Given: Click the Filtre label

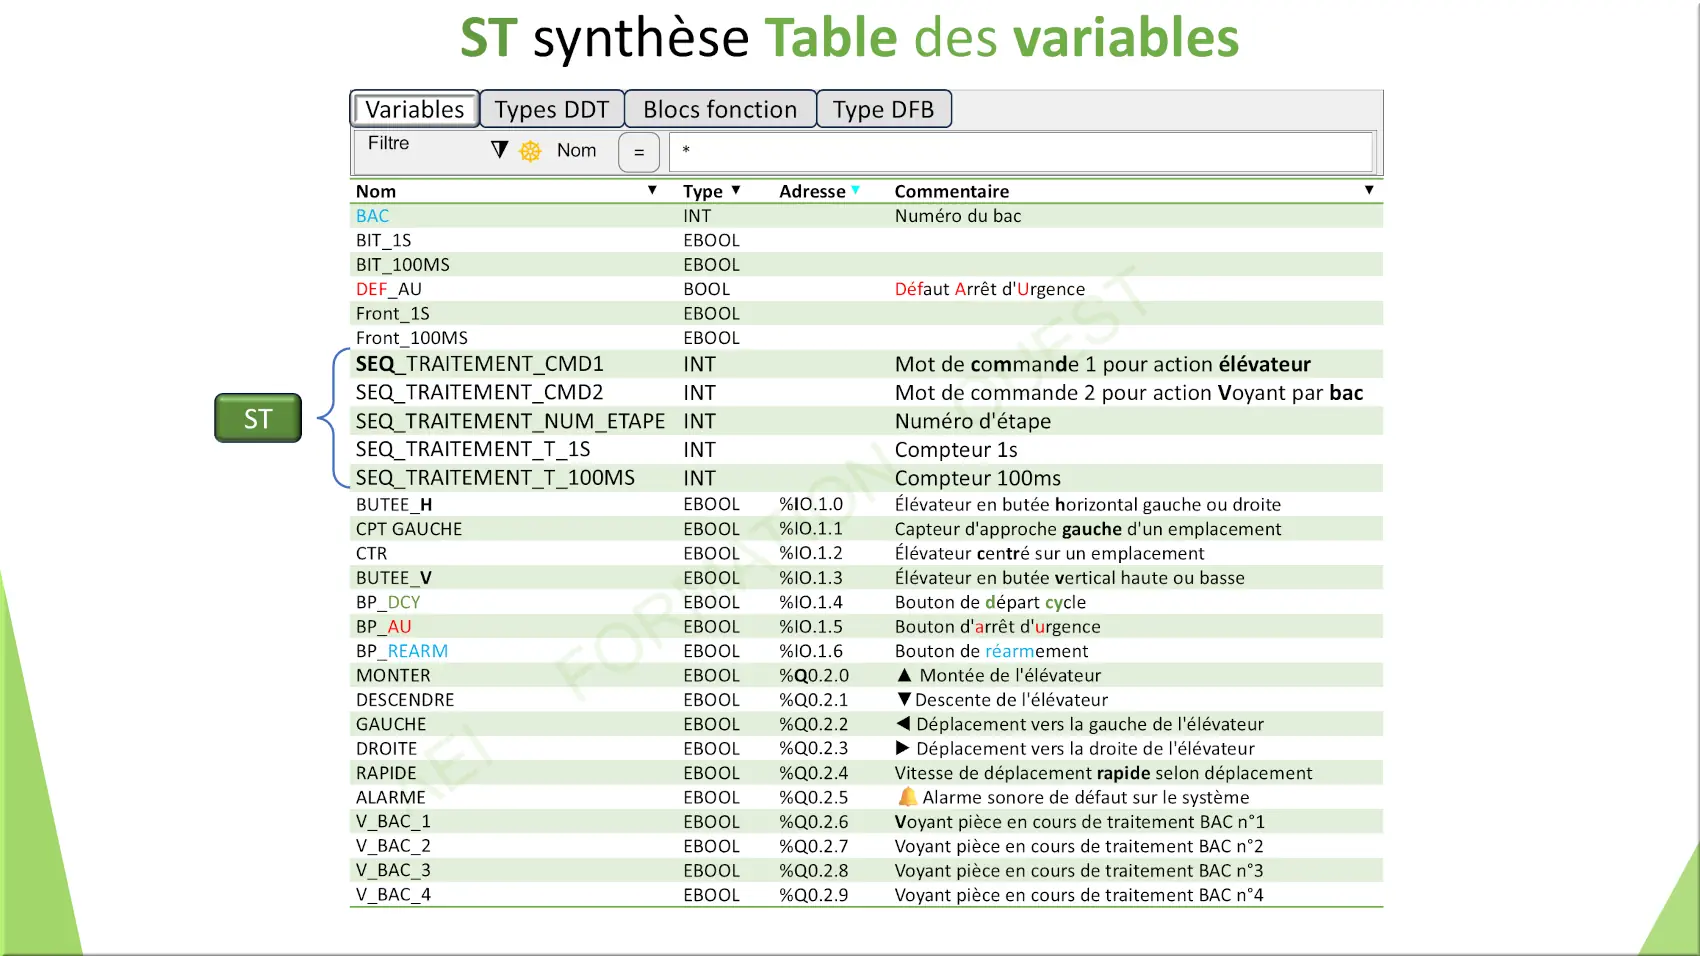Looking at the screenshot, I should 388,143.
